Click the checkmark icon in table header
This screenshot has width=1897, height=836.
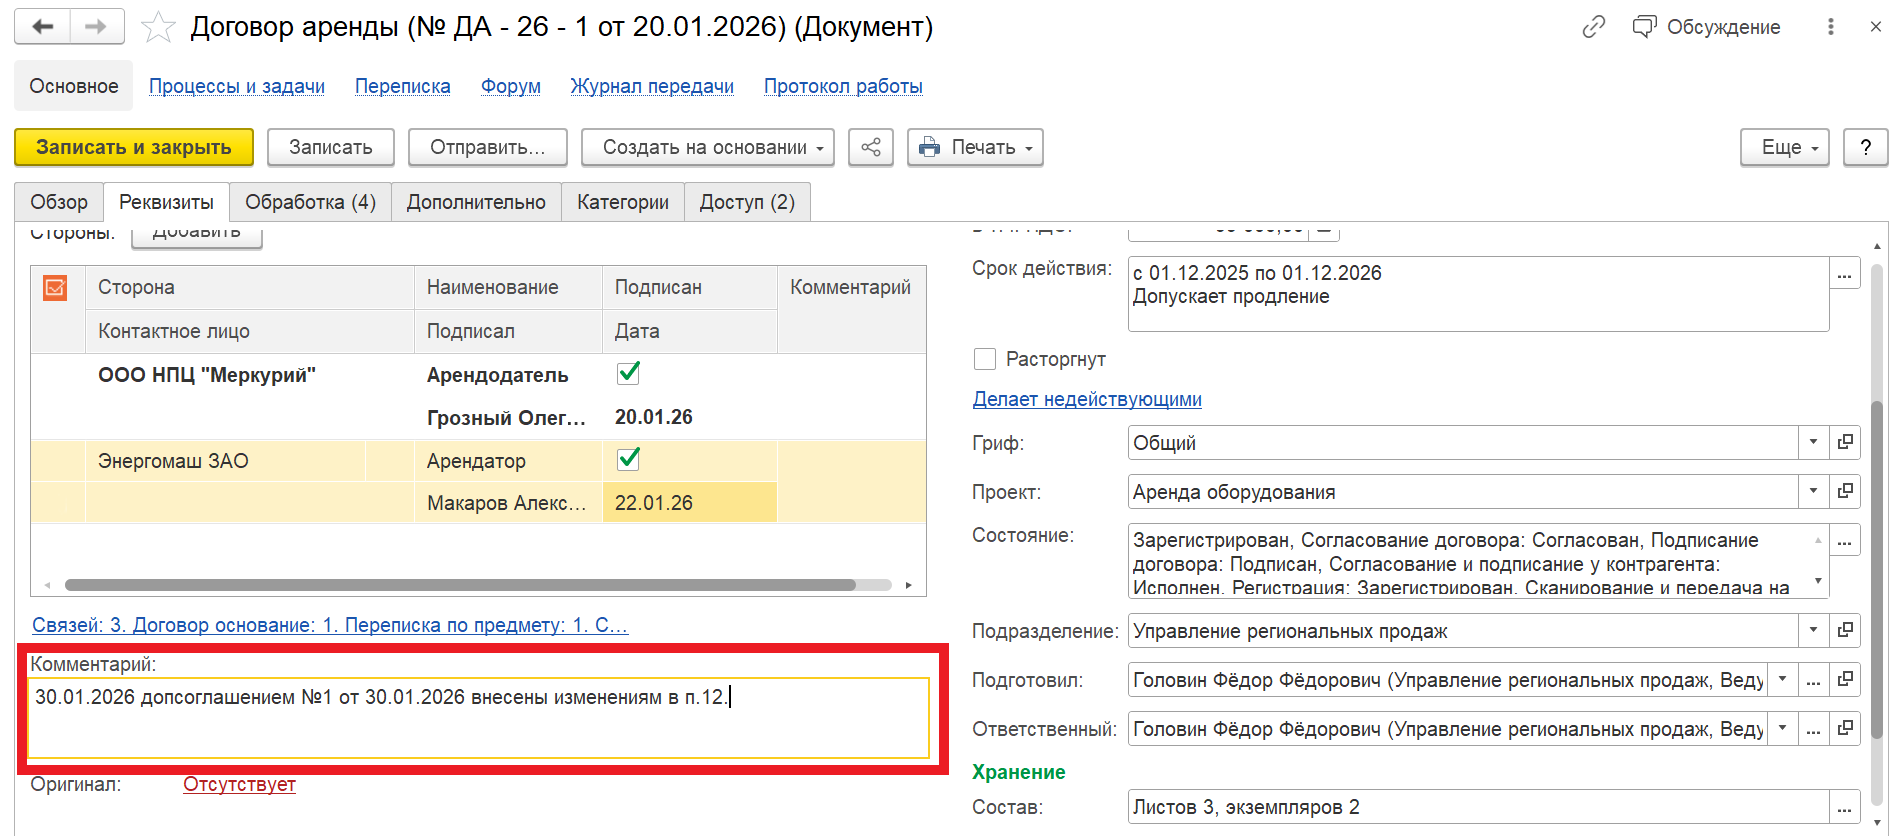click(55, 288)
